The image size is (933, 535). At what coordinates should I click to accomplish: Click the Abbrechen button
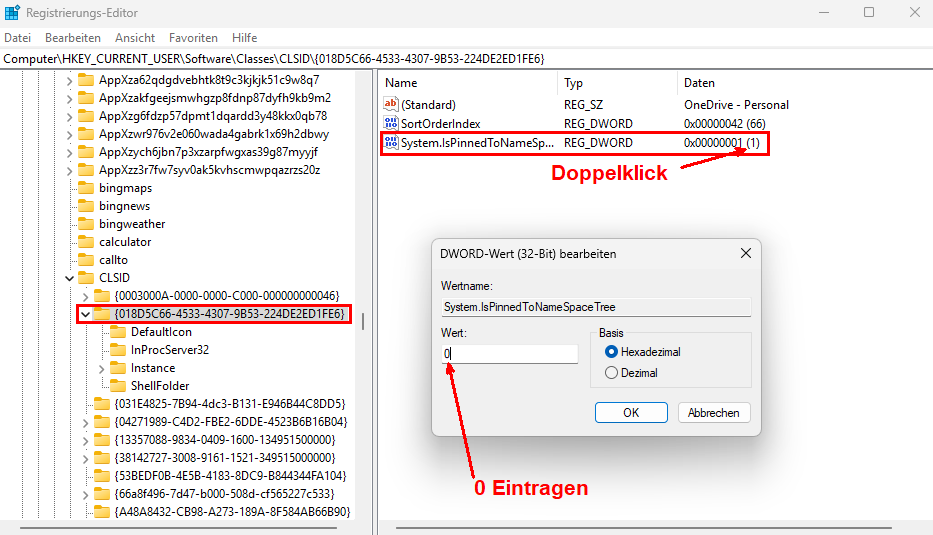[x=714, y=412]
